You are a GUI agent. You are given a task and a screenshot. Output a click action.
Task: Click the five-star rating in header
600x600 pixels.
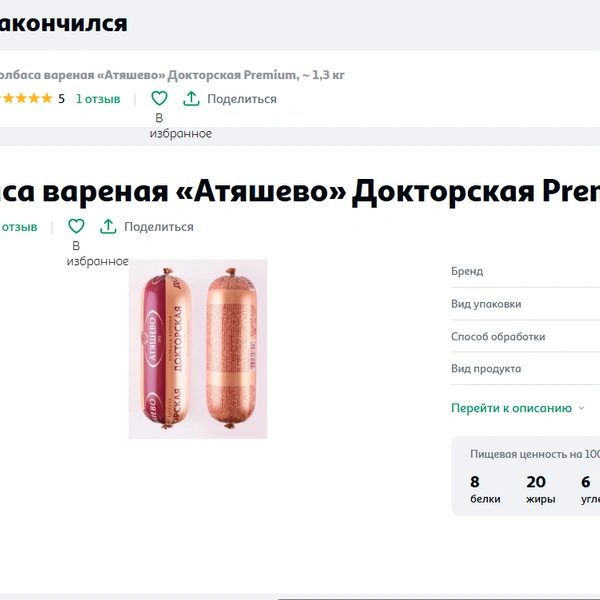[26, 98]
